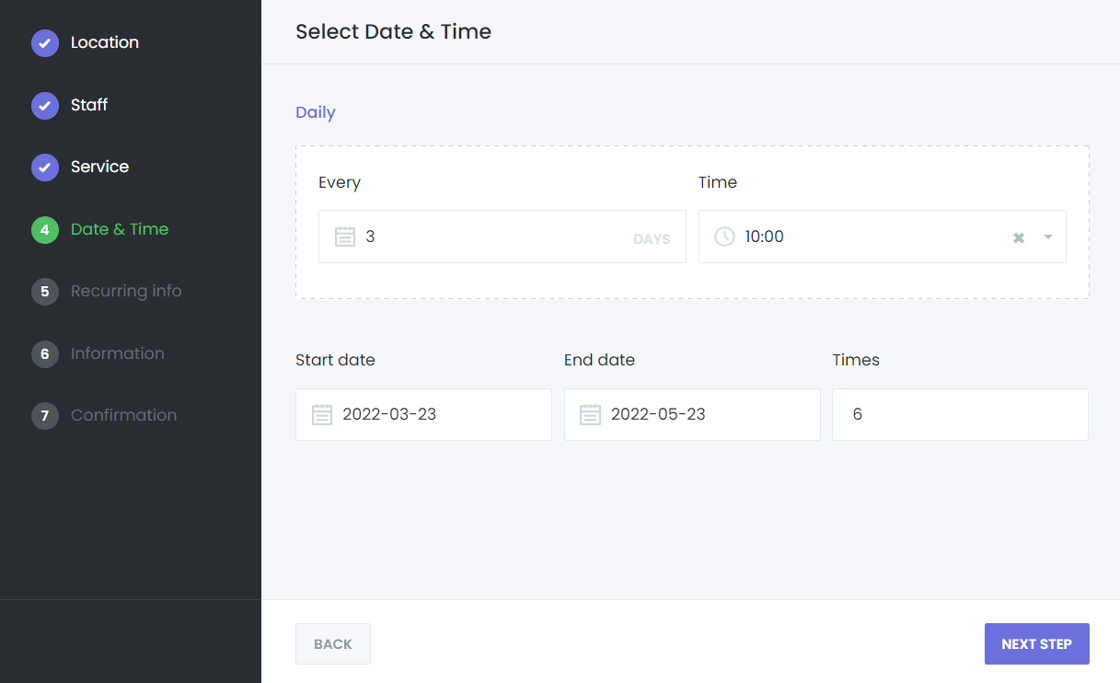The width and height of the screenshot is (1120, 683).
Task: Go to the Information step
Action: pos(117,353)
